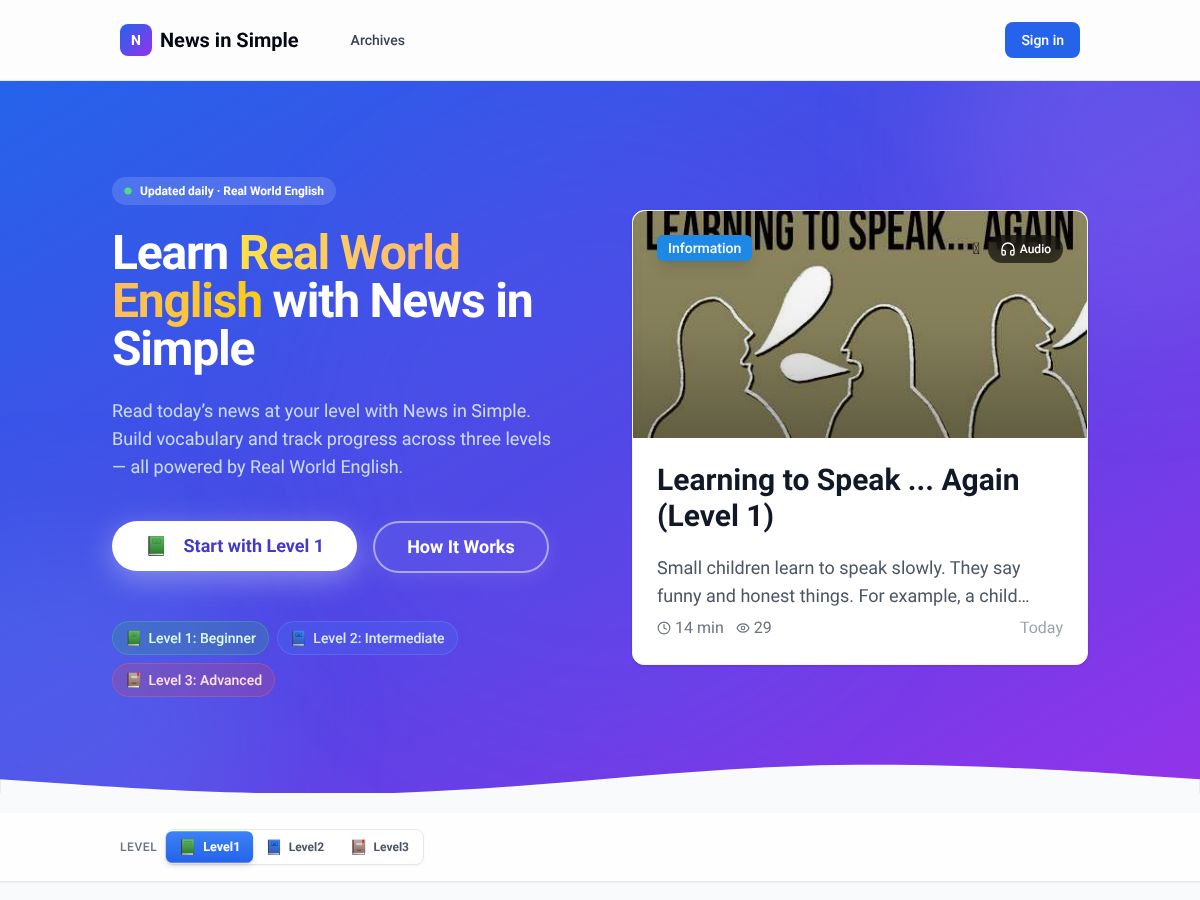The width and height of the screenshot is (1200, 900).
Task: Switch level filter to Level2
Action: (295, 847)
